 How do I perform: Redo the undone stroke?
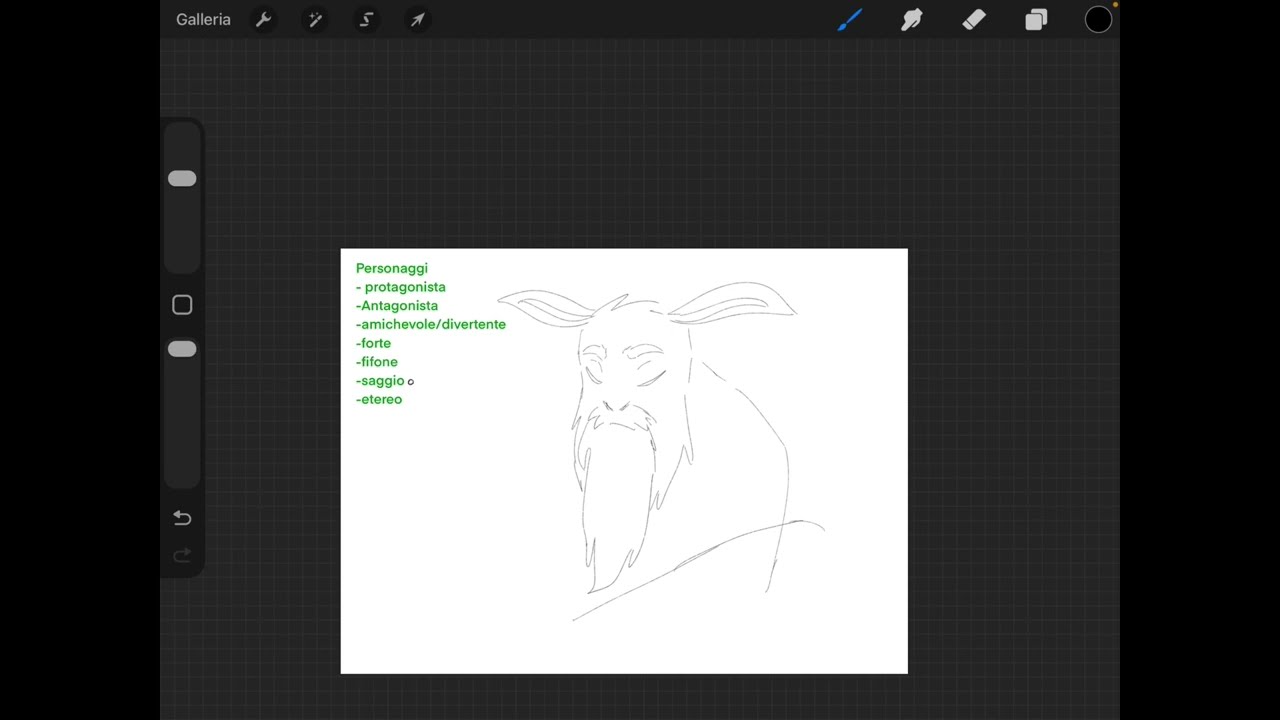182,555
